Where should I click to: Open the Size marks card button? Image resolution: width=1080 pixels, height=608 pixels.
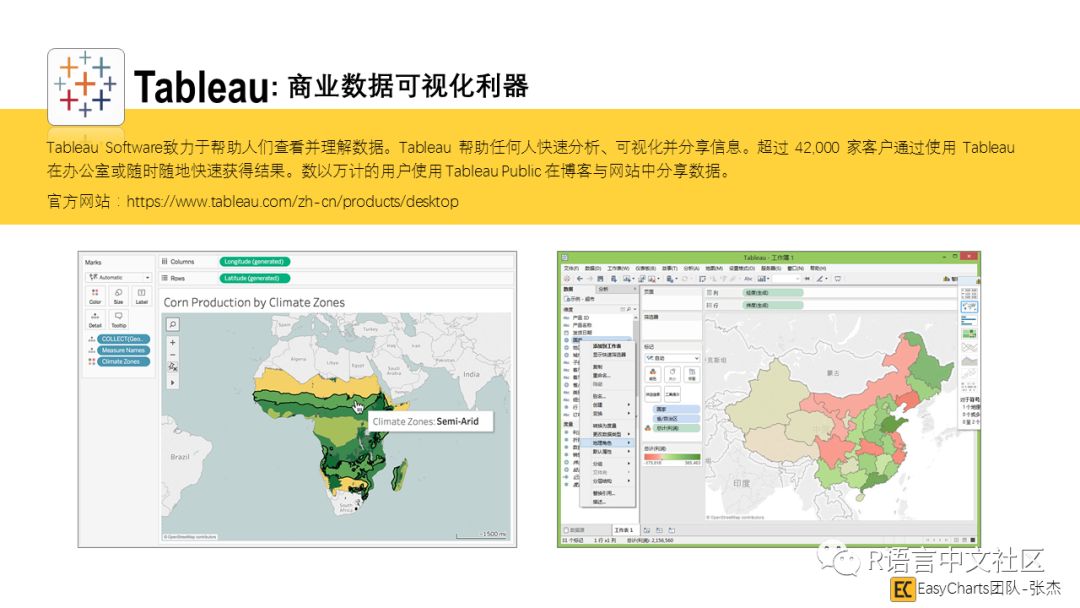click(118, 296)
